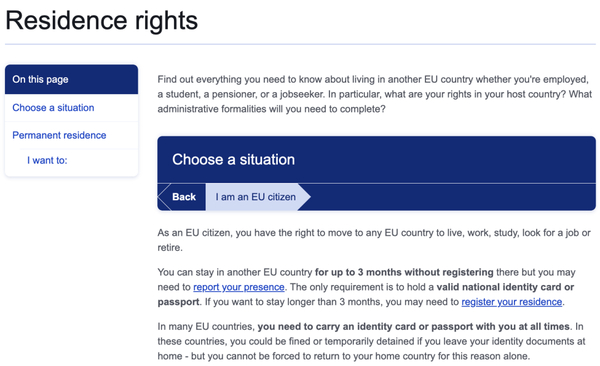This screenshot has width=600, height=366.
Task: Click the 'Residence rights' page title
Action: coord(101,20)
